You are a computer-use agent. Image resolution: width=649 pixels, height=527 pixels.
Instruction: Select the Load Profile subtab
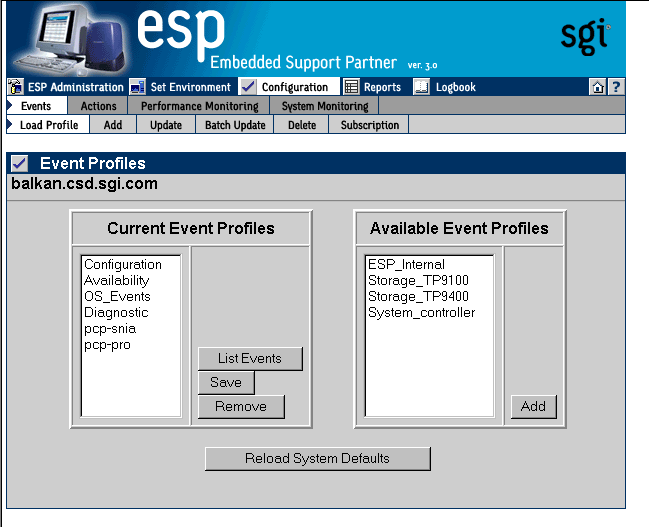click(48, 125)
